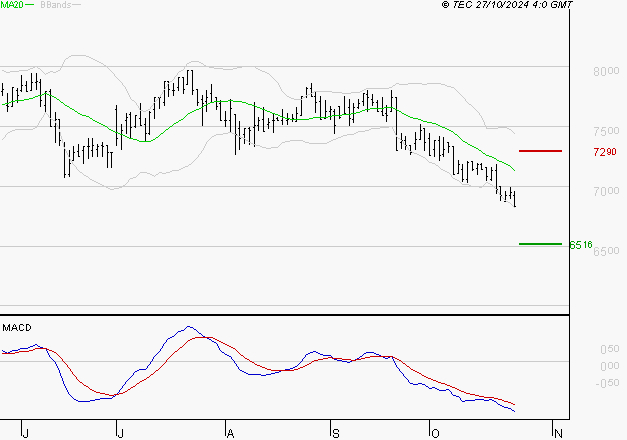Click the S month marker
The width and height of the screenshot is (627, 440).
335,433
